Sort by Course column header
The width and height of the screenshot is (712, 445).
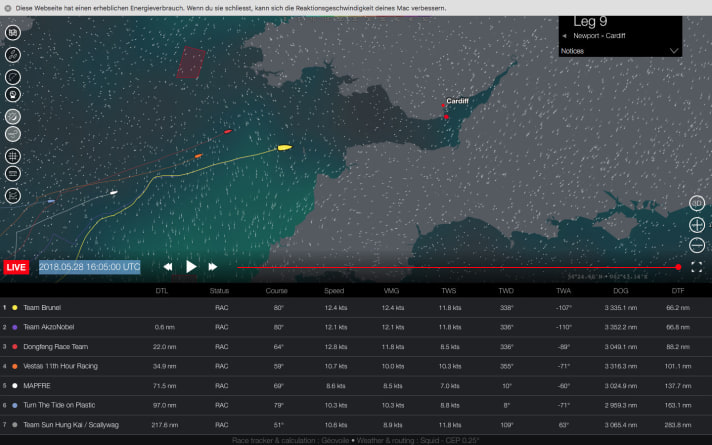277,291
